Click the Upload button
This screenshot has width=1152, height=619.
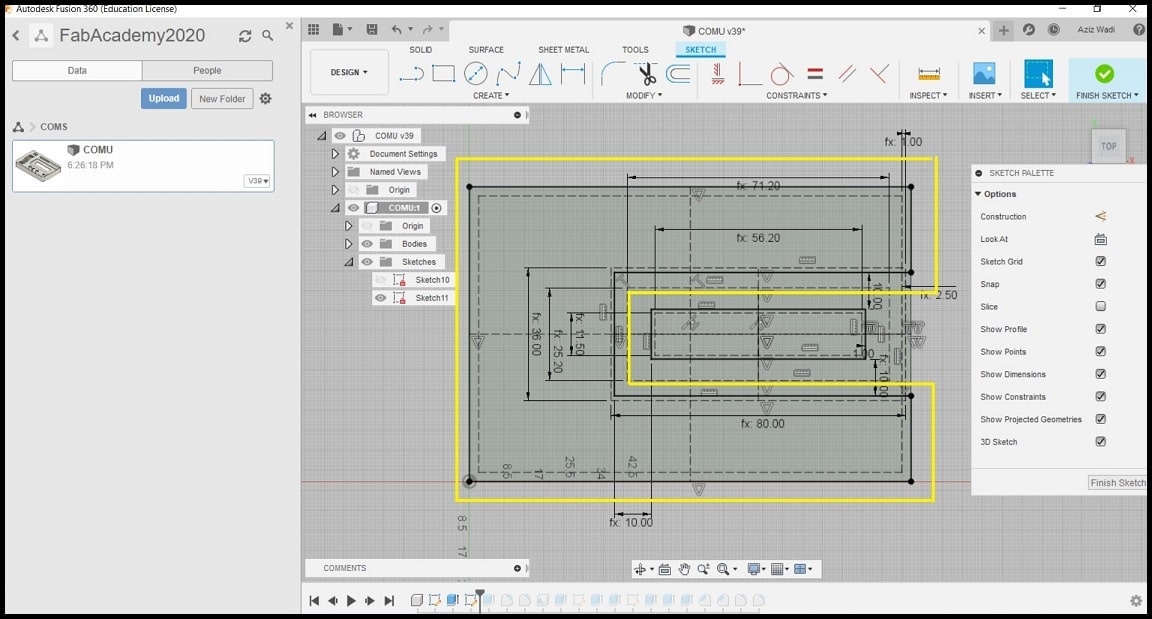pos(164,99)
